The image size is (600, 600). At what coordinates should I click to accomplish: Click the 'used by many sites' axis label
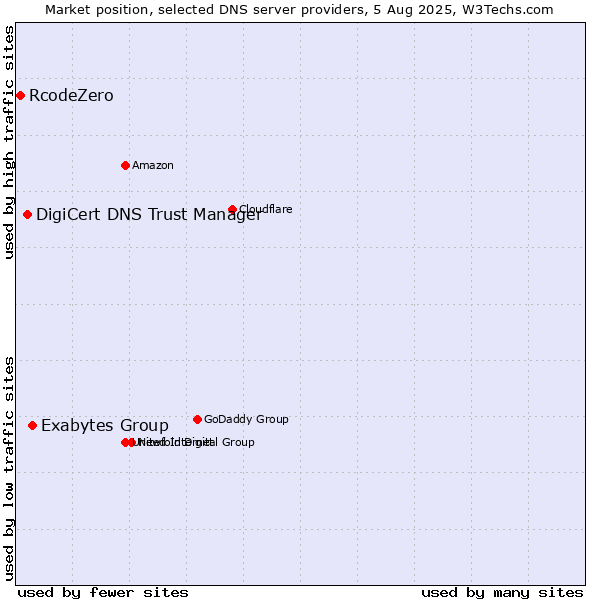coord(502,593)
